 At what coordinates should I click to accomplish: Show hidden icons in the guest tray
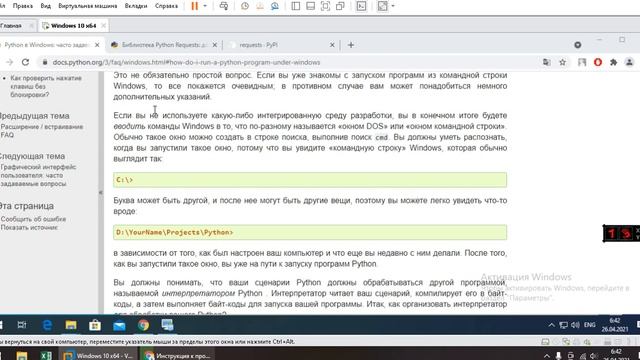[x=551, y=325]
